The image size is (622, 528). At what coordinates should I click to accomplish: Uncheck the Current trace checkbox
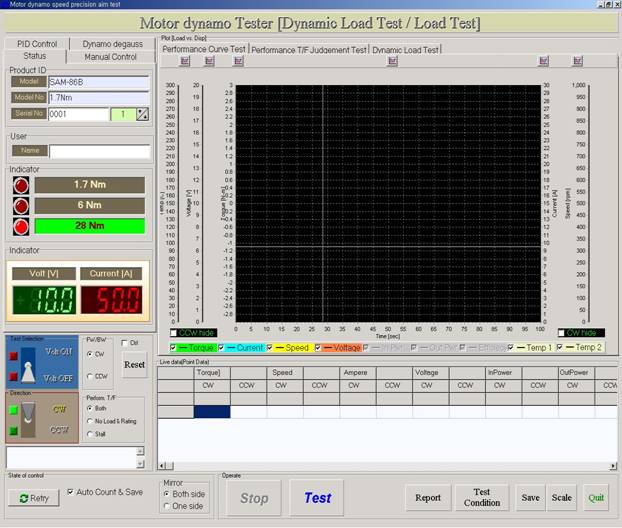point(221,348)
